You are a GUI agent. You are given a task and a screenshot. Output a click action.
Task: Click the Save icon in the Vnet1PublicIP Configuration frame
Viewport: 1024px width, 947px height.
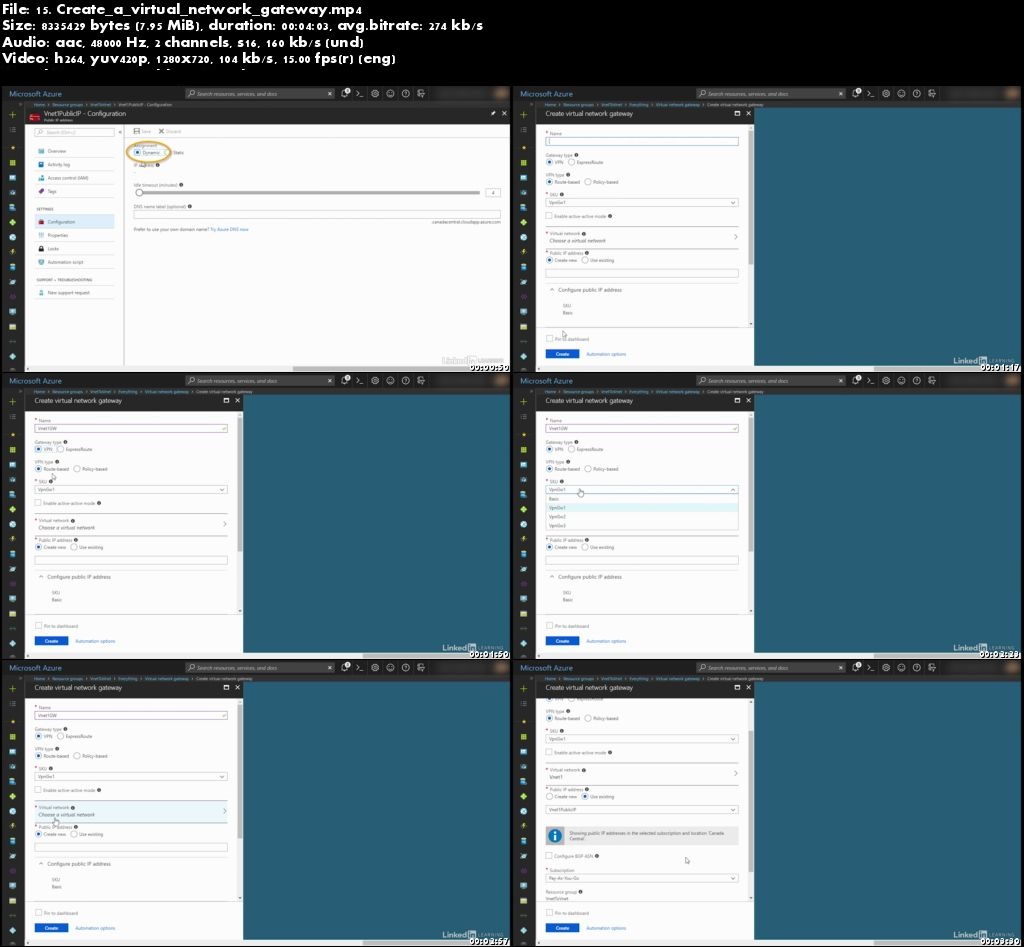(137, 131)
